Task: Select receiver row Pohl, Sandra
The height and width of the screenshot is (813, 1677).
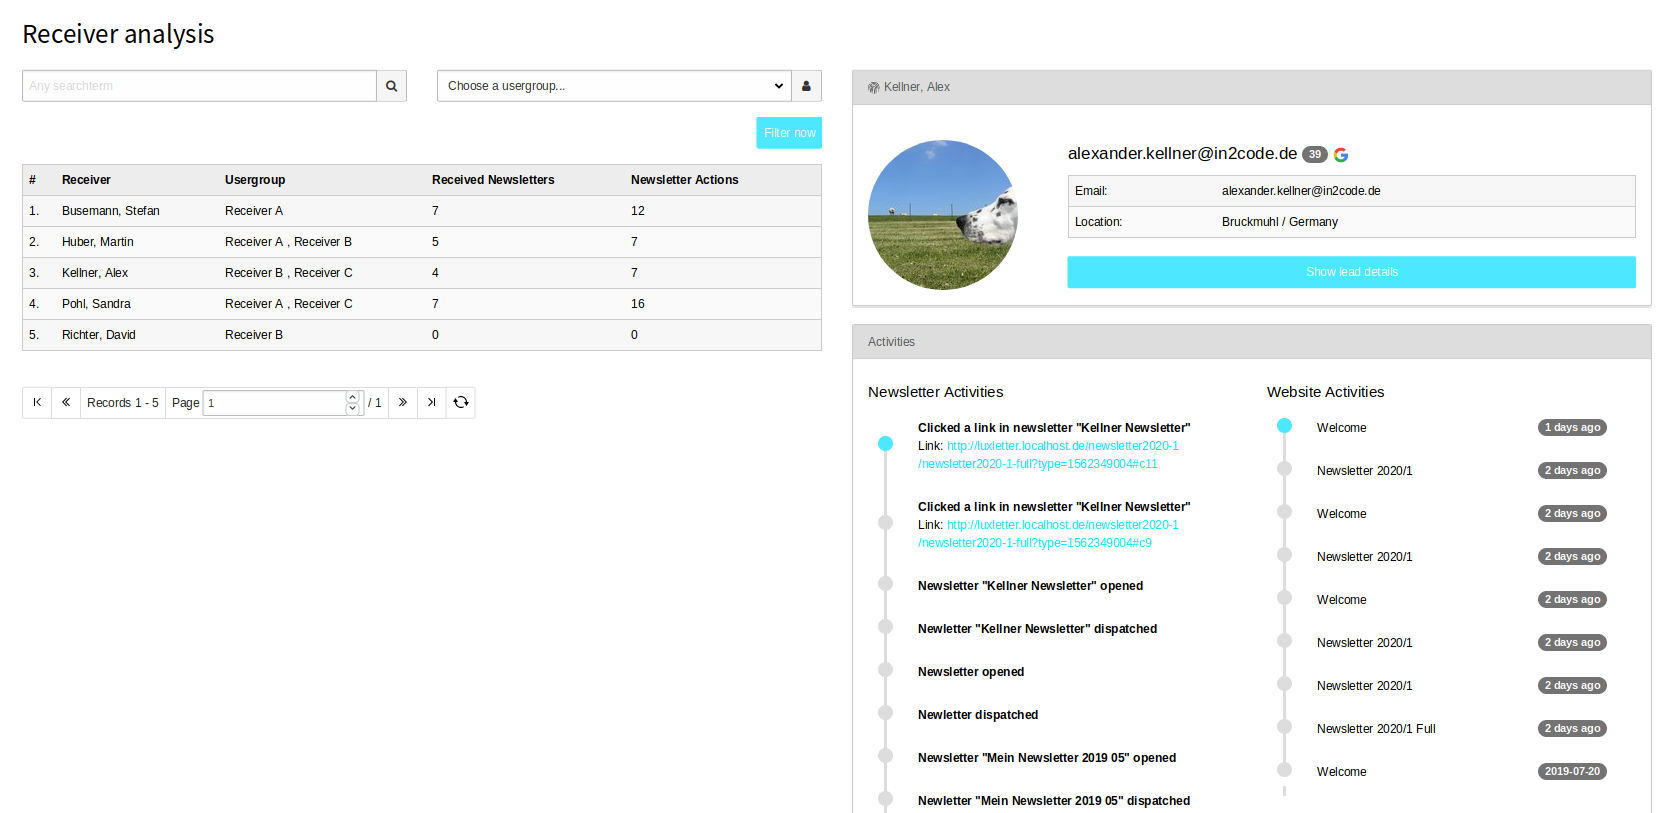Action: (96, 304)
